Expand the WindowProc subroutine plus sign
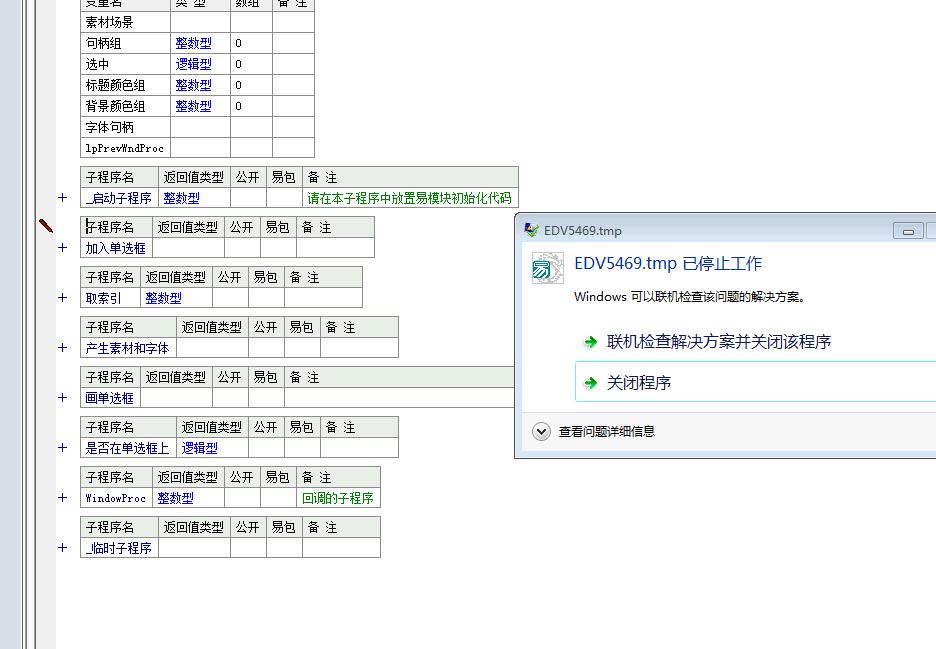Viewport: 936px width, 649px height. pos(63,498)
